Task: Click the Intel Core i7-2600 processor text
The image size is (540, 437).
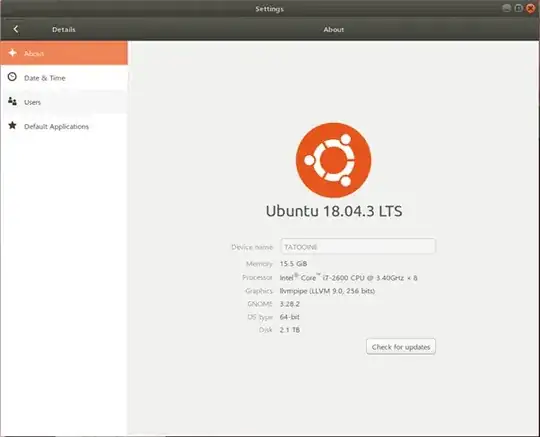Action: click(x=348, y=278)
